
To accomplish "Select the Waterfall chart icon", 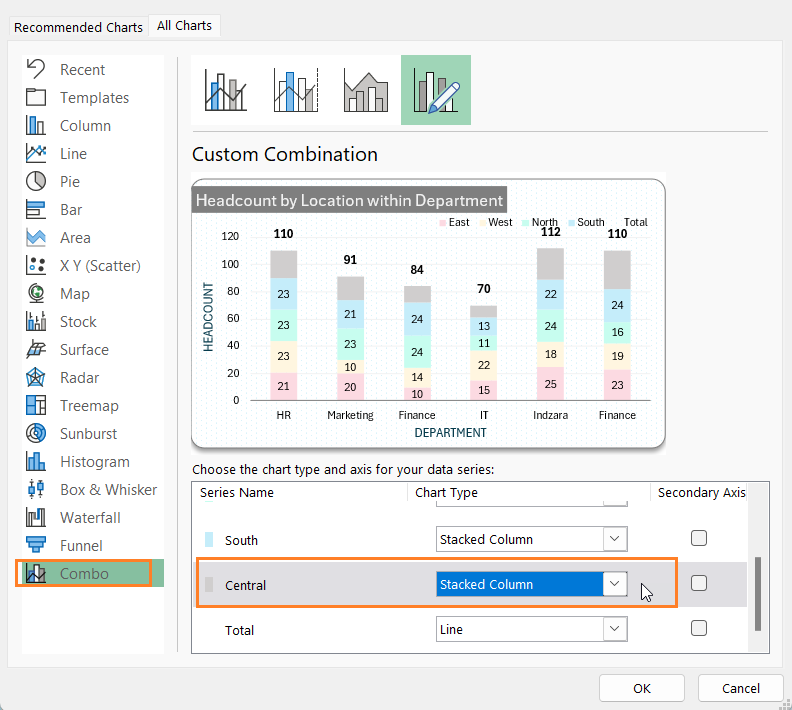I will point(36,517).
